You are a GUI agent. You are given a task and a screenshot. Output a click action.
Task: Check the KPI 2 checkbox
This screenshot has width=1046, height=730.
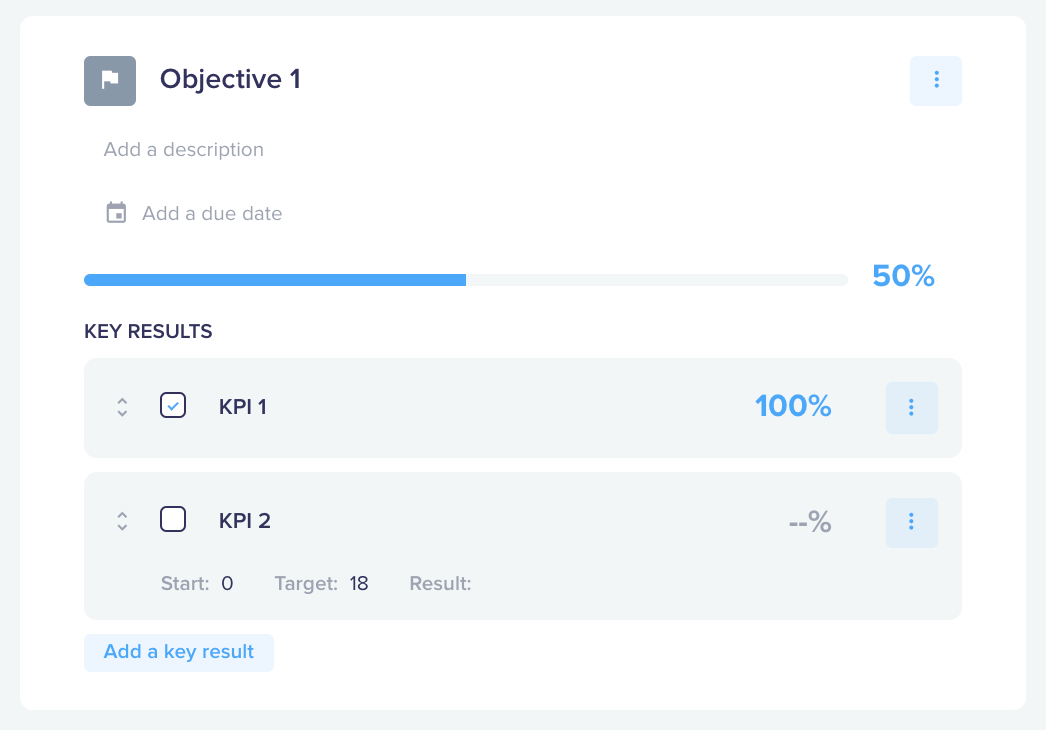click(x=173, y=519)
